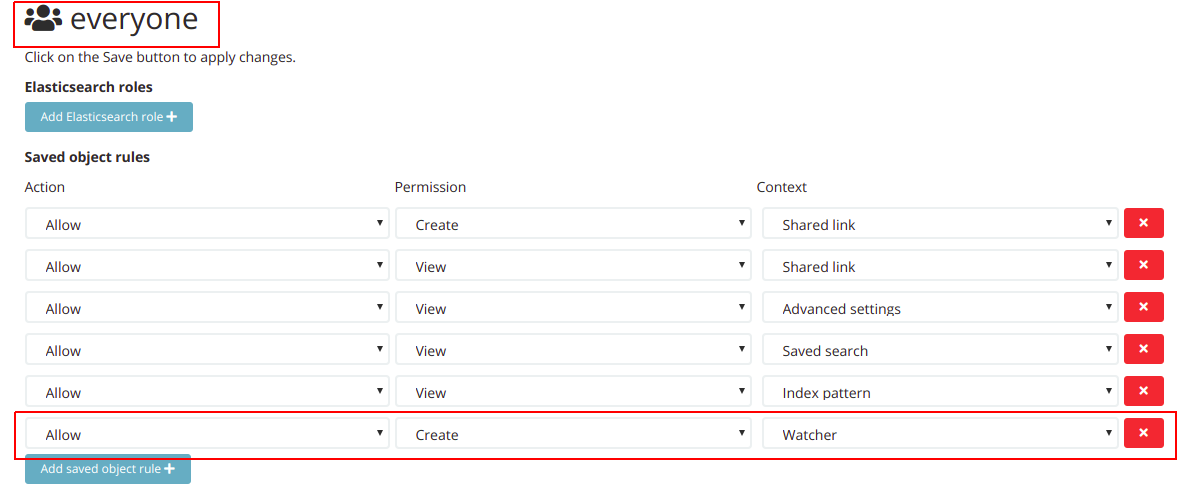Remove the Saved search rule

coord(1143,350)
